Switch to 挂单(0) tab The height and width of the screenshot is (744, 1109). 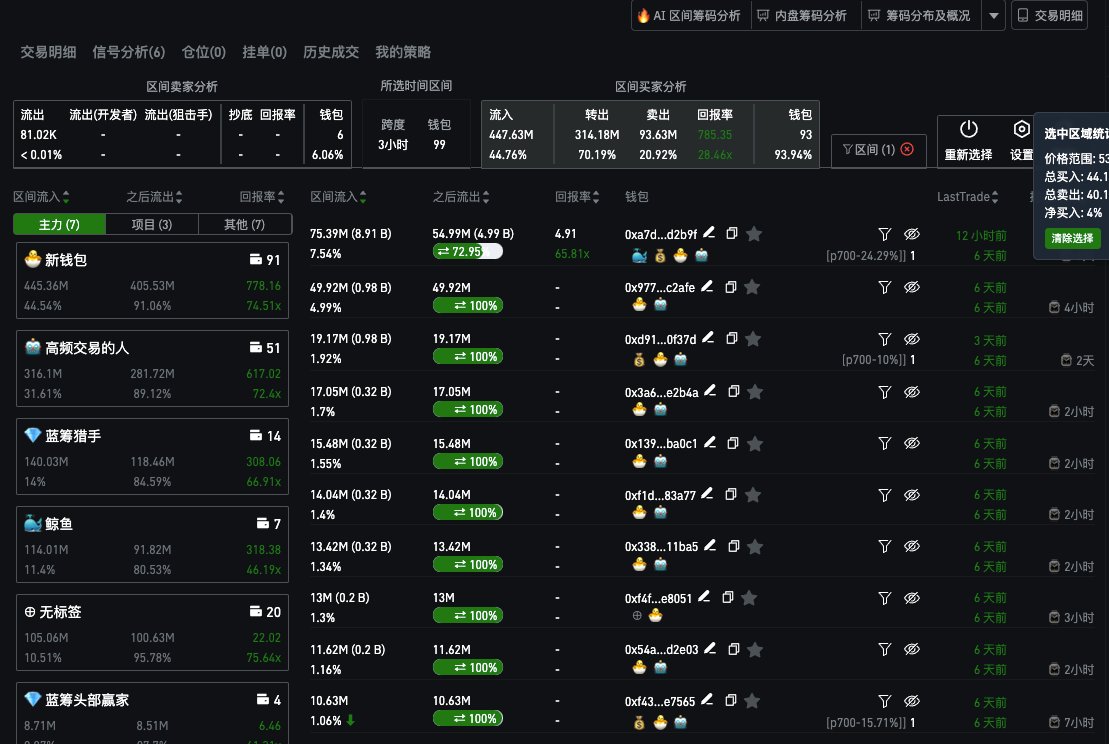[x=265, y=52]
